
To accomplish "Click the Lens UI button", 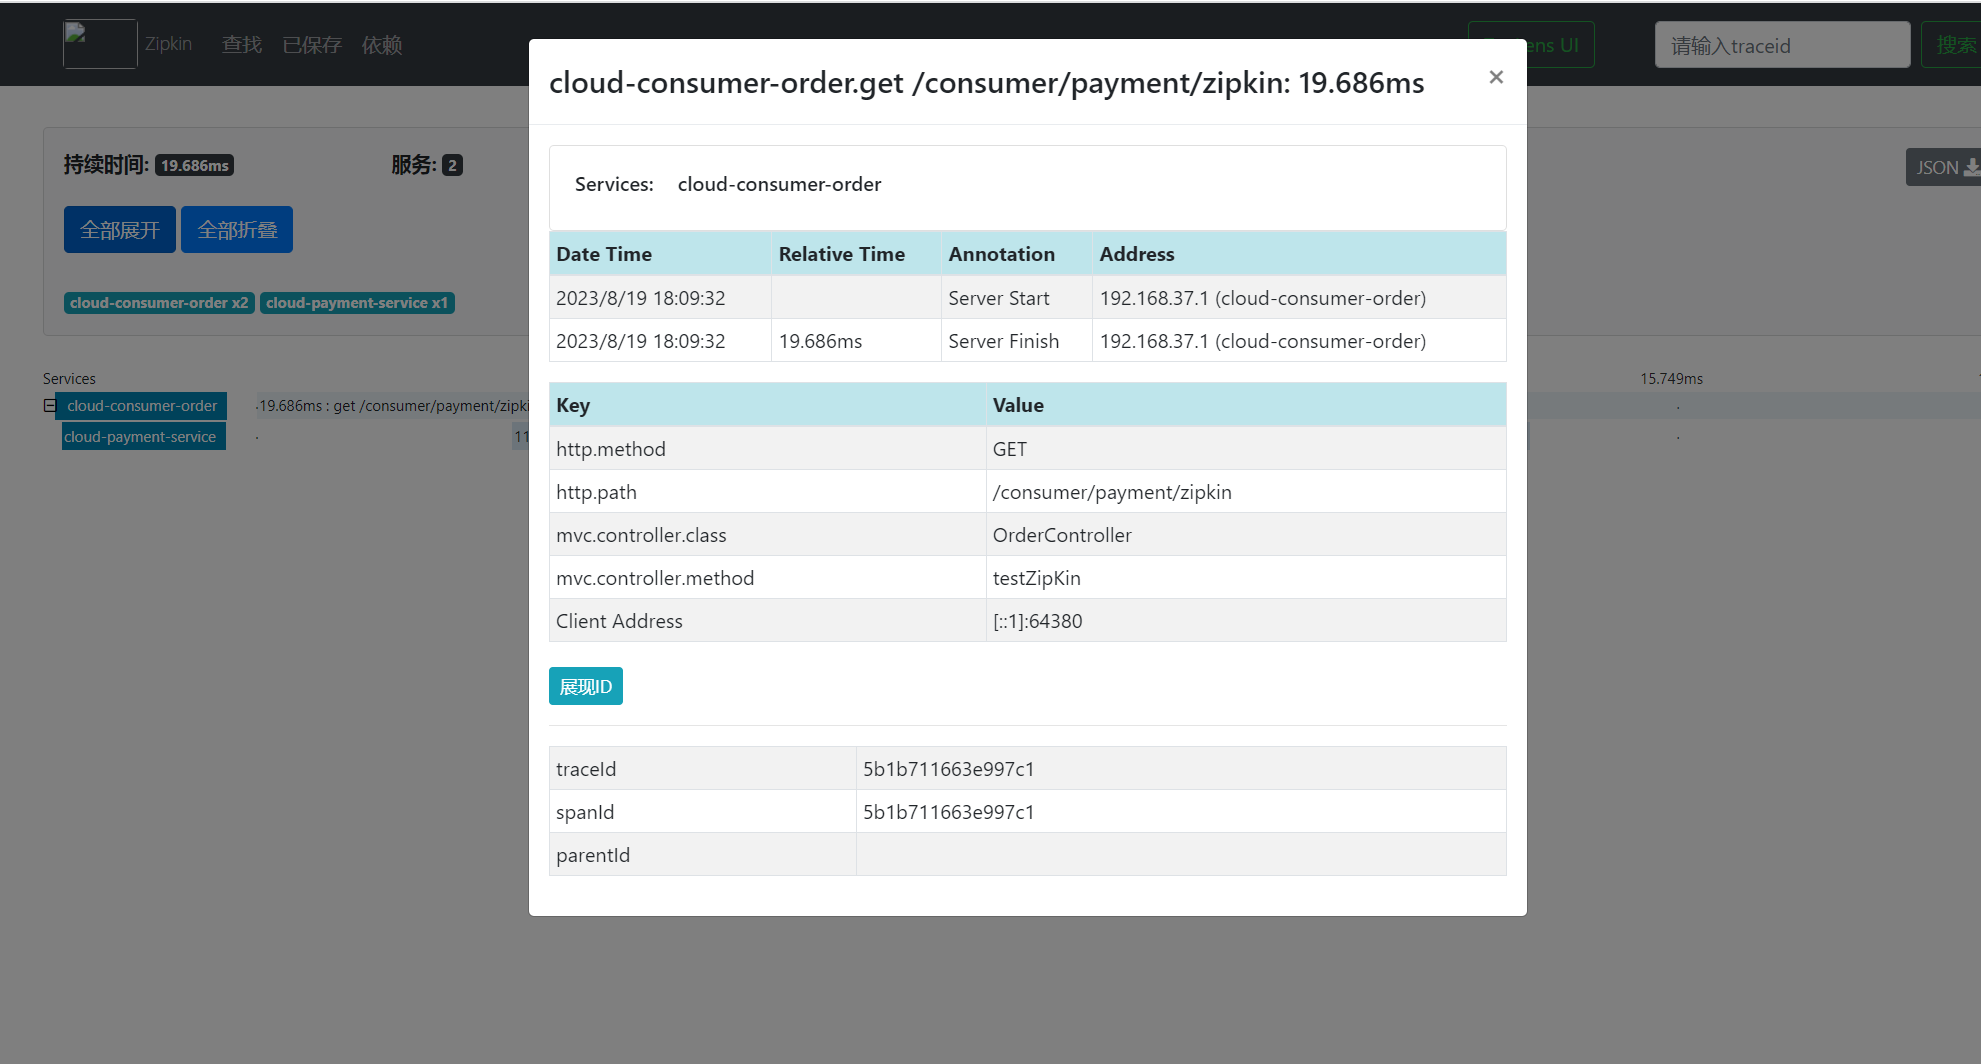I will 1531,45.
